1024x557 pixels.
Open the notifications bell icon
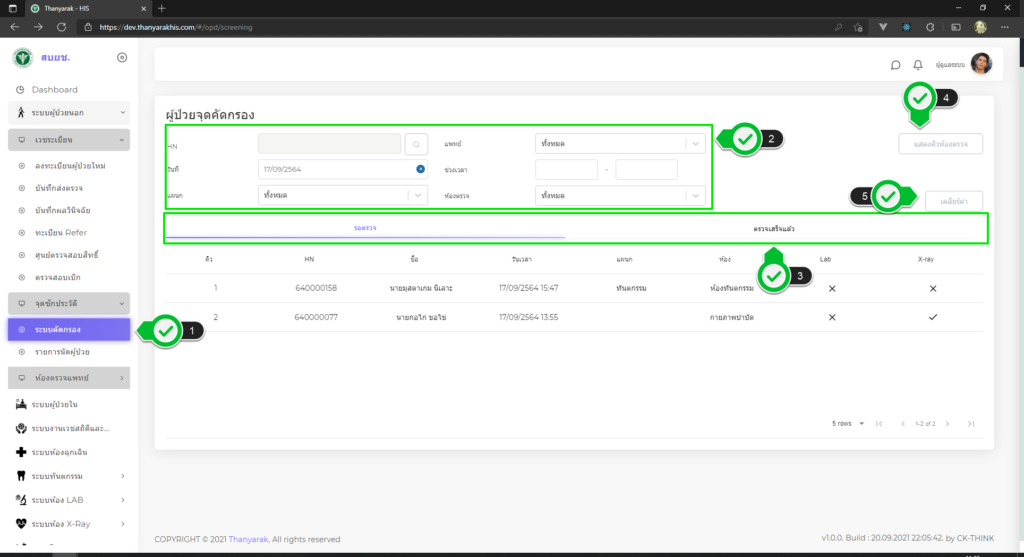pyautogui.click(x=918, y=65)
